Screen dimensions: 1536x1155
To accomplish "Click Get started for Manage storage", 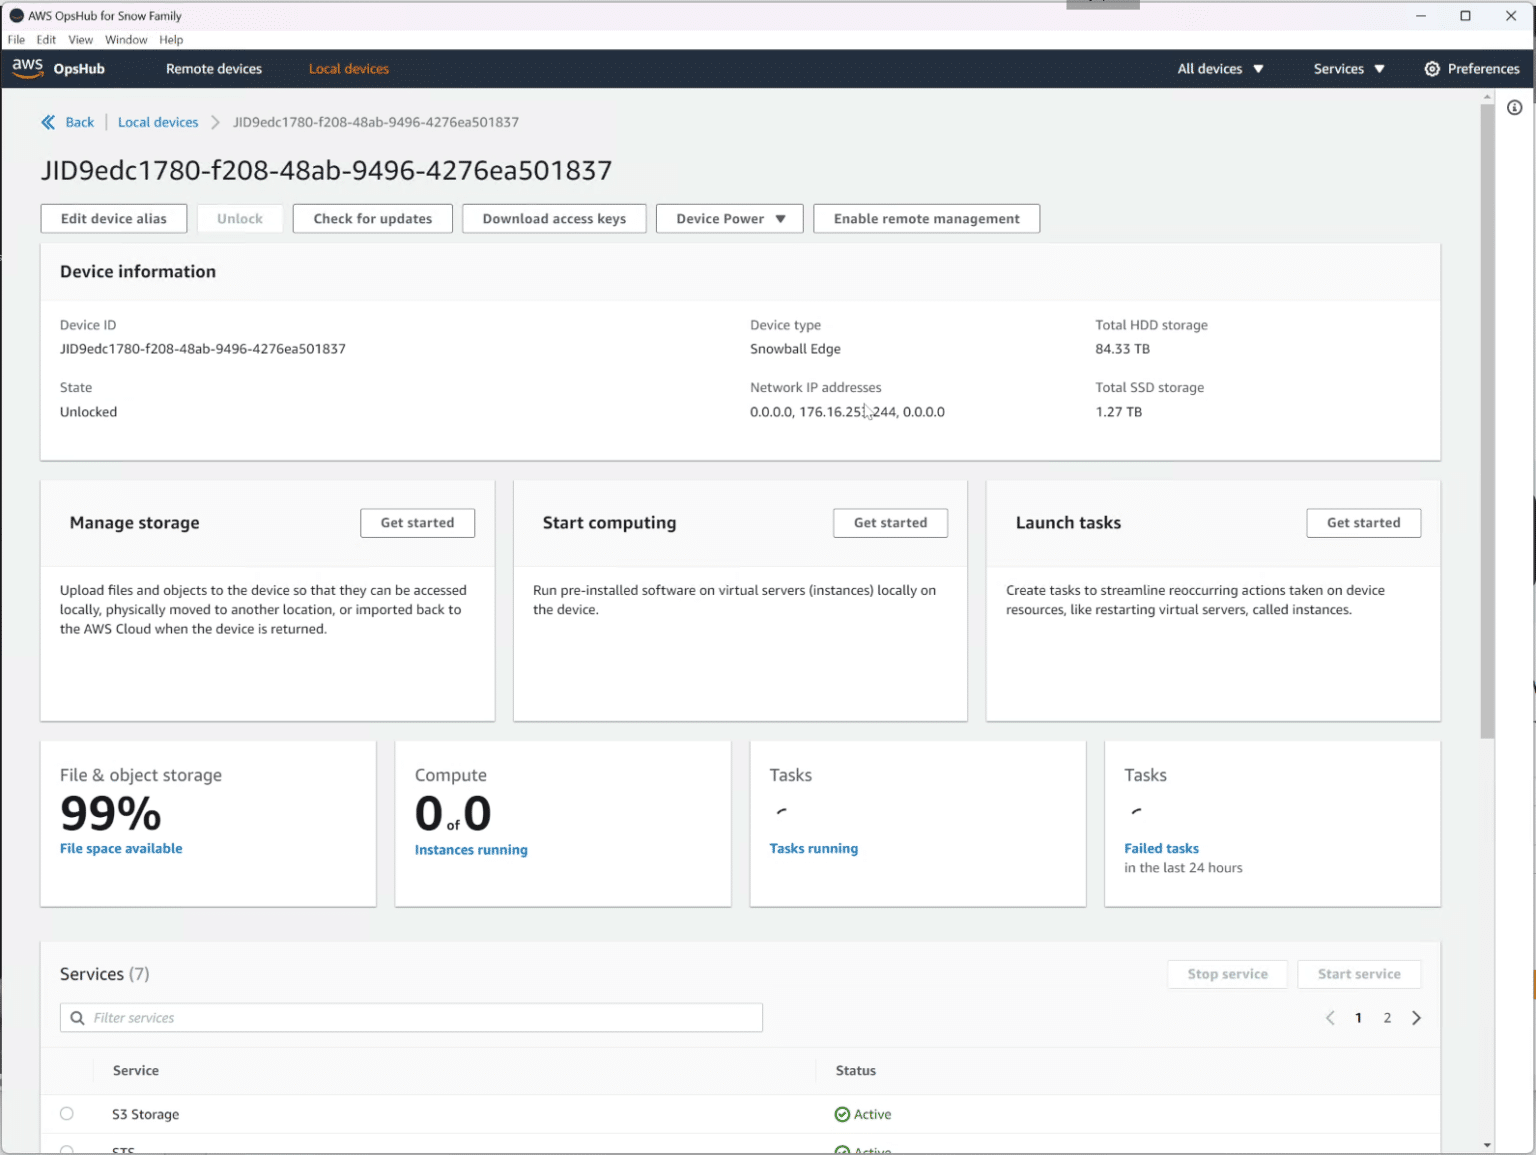I will coord(417,523).
